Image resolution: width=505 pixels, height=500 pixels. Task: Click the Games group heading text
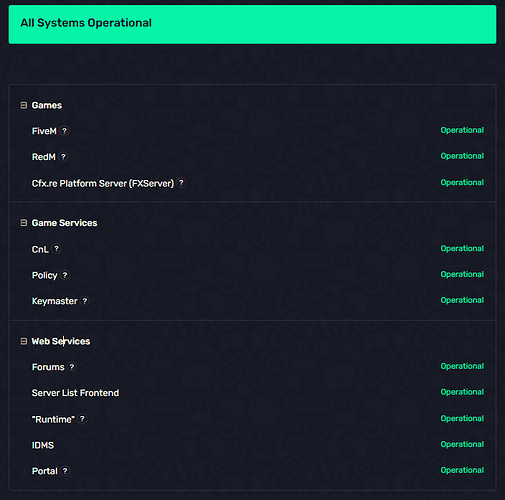tap(47, 106)
